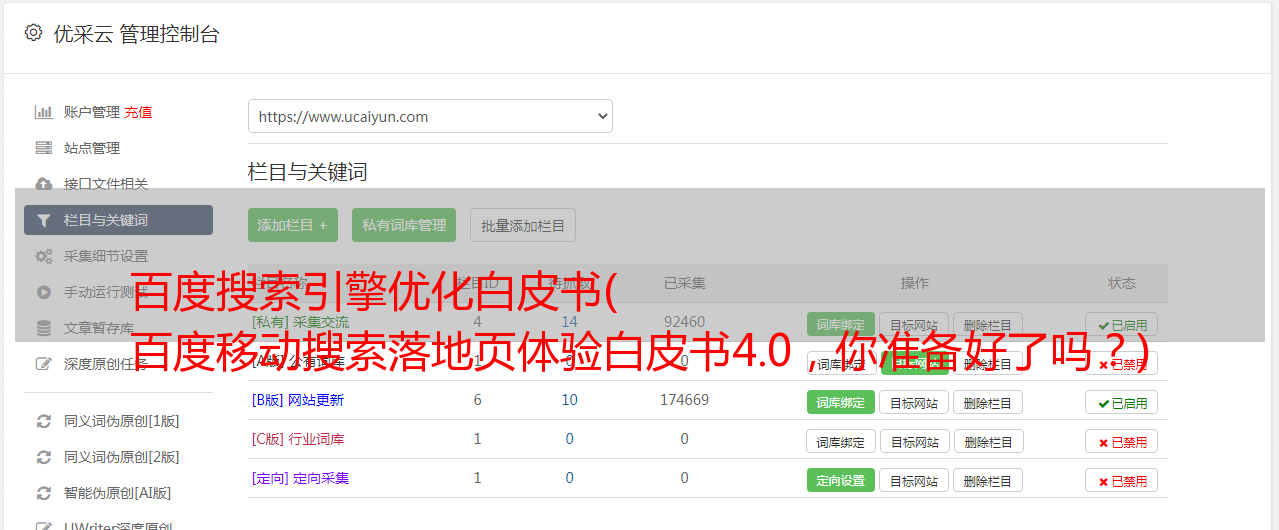Click refresh icon for 同义词伪原创[2版]
The image size is (1279, 530).
point(43,457)
